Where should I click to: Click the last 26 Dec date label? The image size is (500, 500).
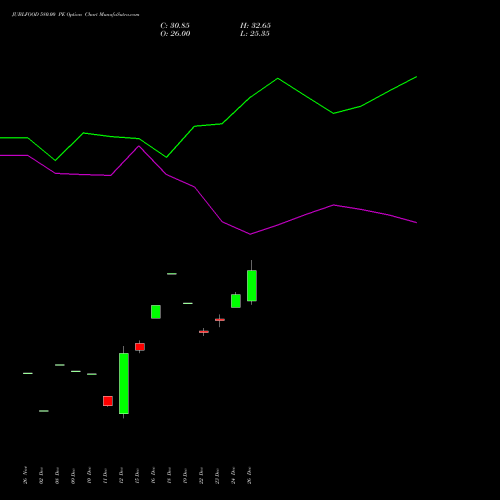click(250, 475)
